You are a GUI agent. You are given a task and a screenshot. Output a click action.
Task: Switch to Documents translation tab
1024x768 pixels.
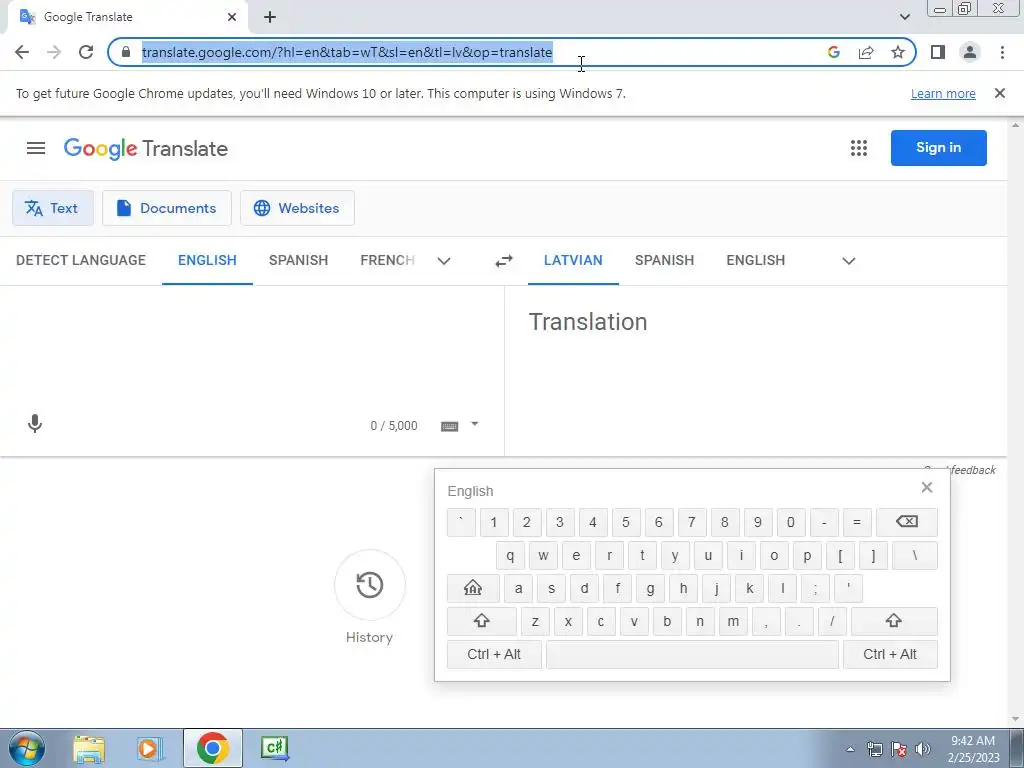[x=167, y=208]
